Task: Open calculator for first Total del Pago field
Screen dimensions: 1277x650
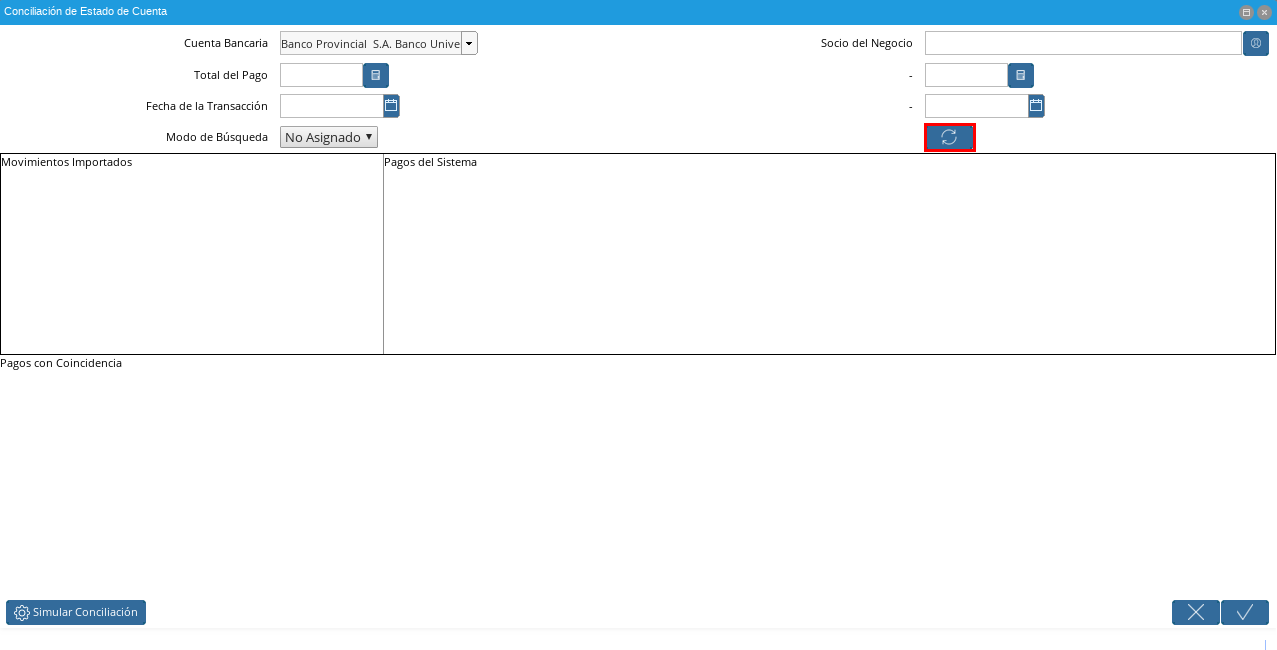Action: [x=376, y=75]
